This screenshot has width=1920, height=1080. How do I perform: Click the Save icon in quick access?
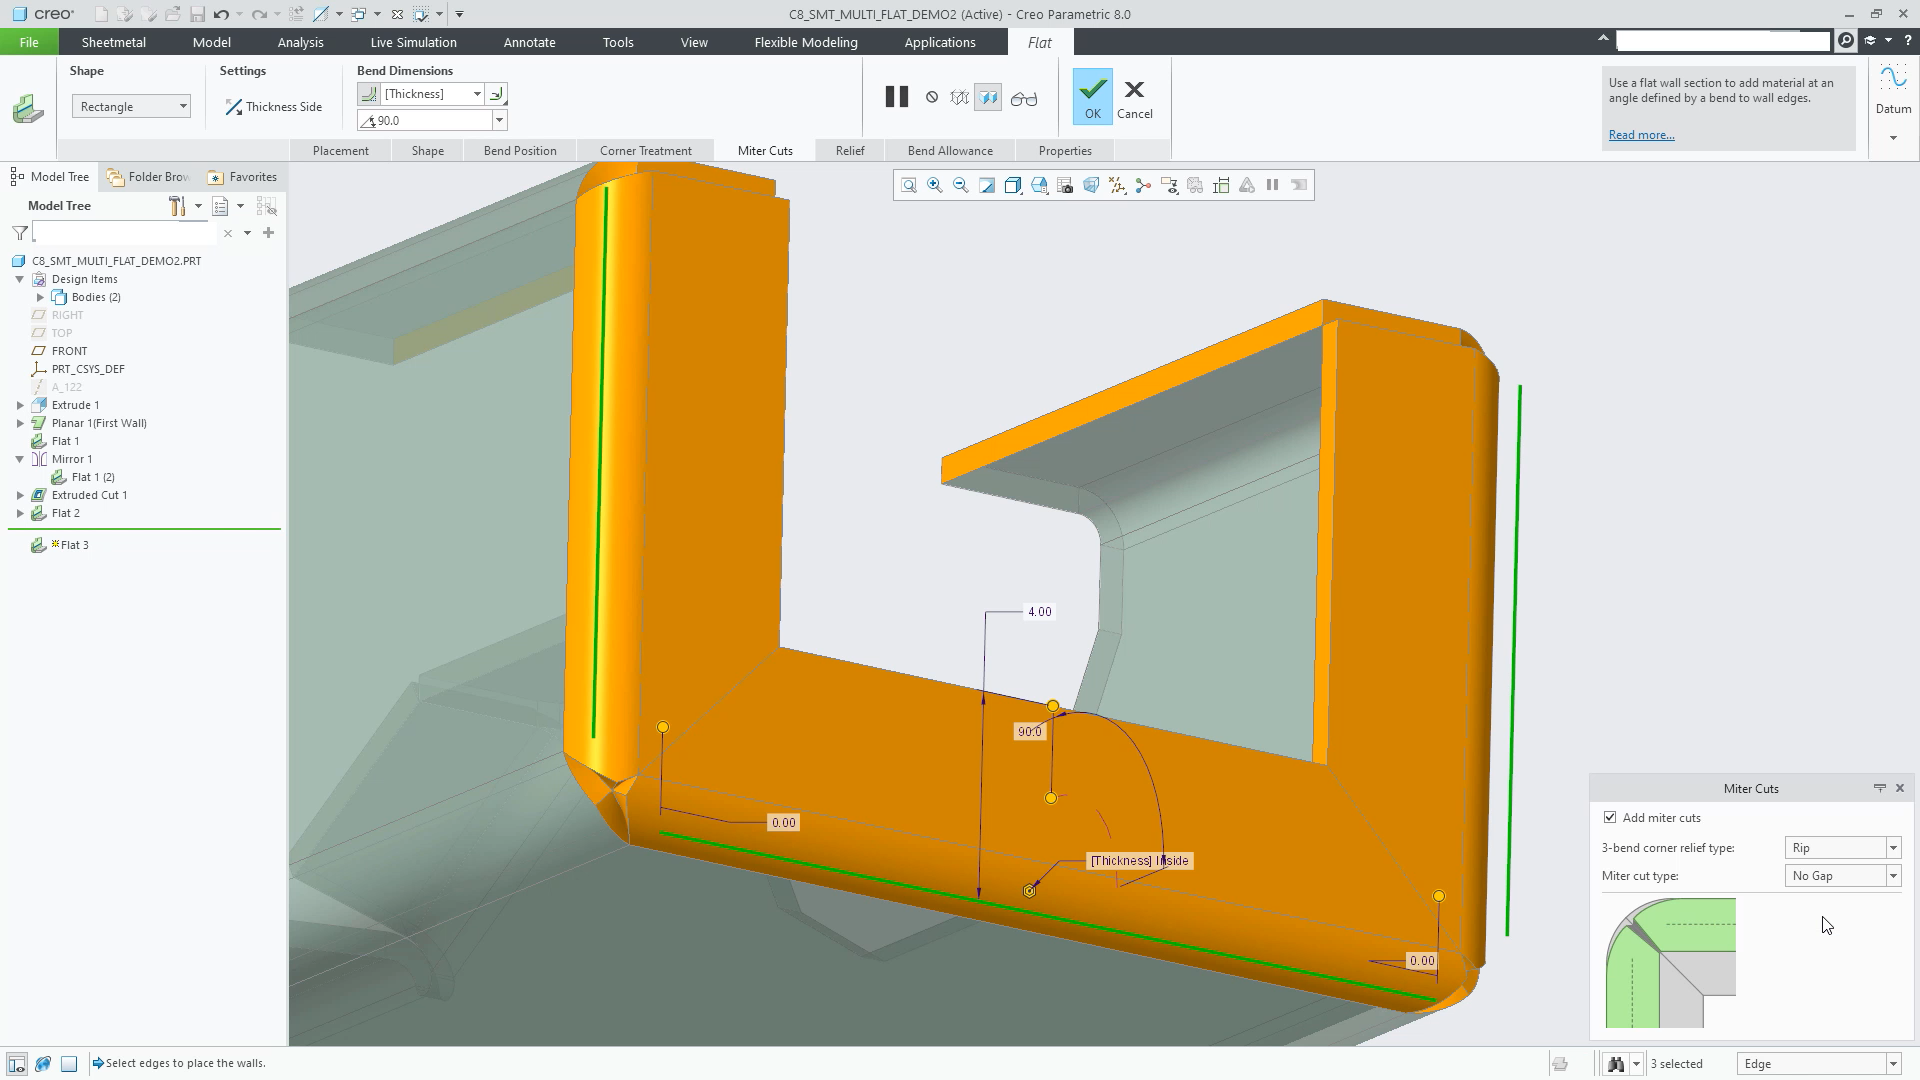click(x=197, y=14)
